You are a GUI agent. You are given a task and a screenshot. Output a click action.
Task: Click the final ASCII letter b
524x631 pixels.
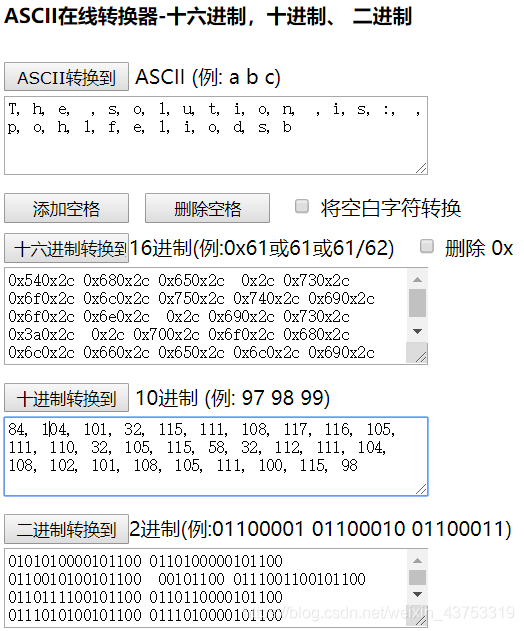tap(287, 128)
